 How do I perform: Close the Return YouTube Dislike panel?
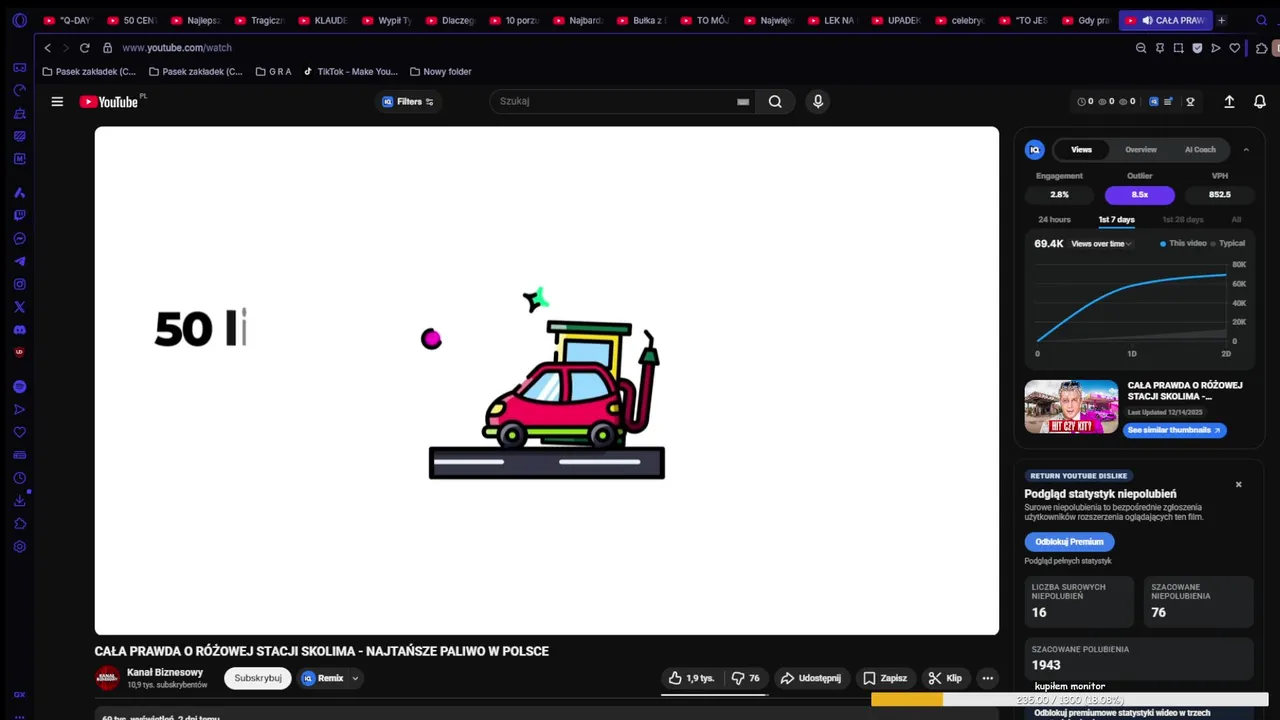pyautogui.click(x=1238, y=485)
